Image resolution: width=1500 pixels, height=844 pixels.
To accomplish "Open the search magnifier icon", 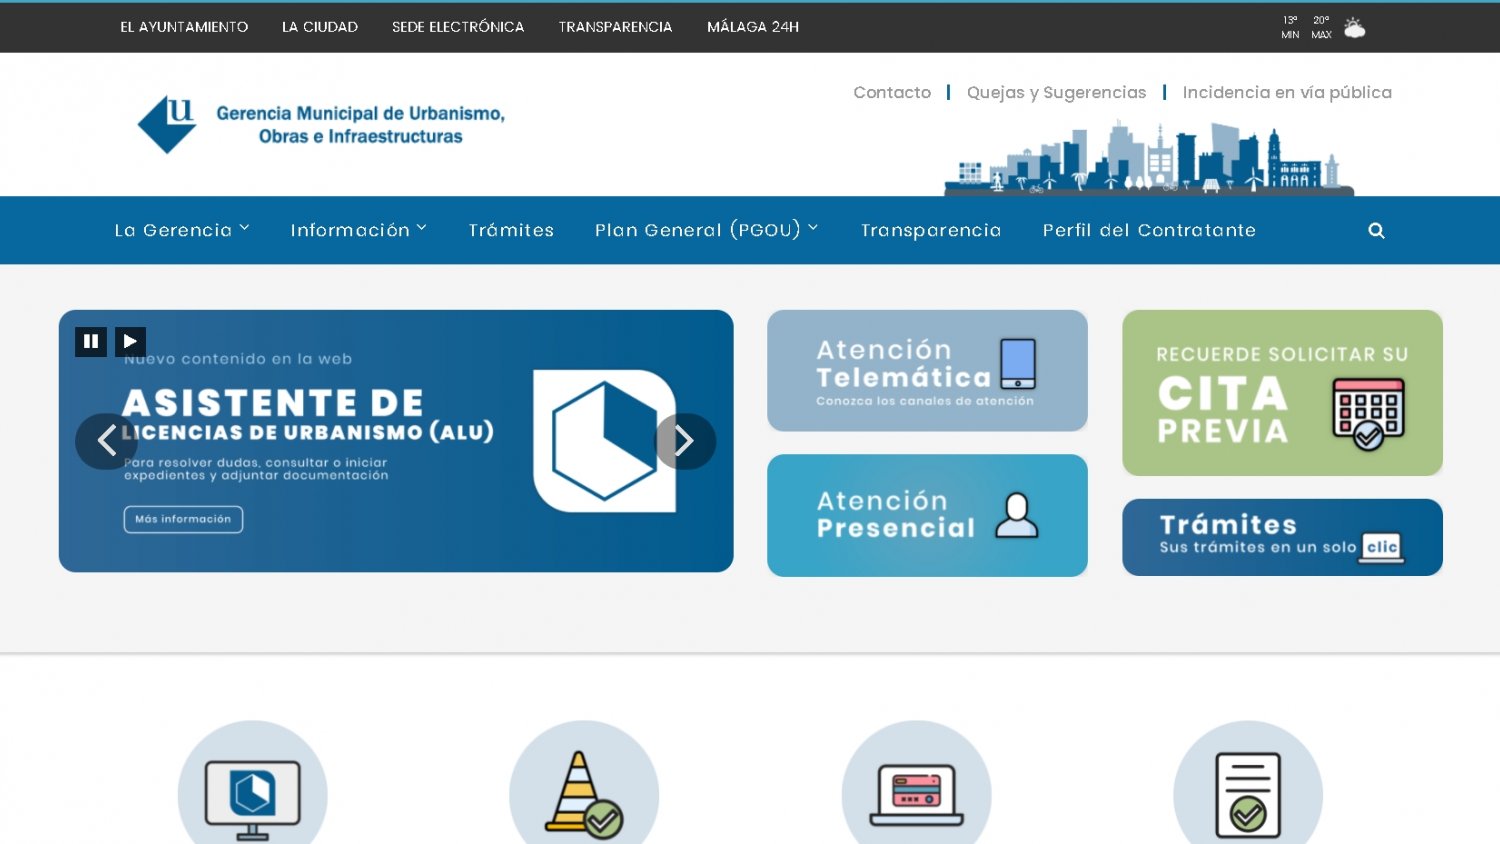I will [x=1376, y=231].
